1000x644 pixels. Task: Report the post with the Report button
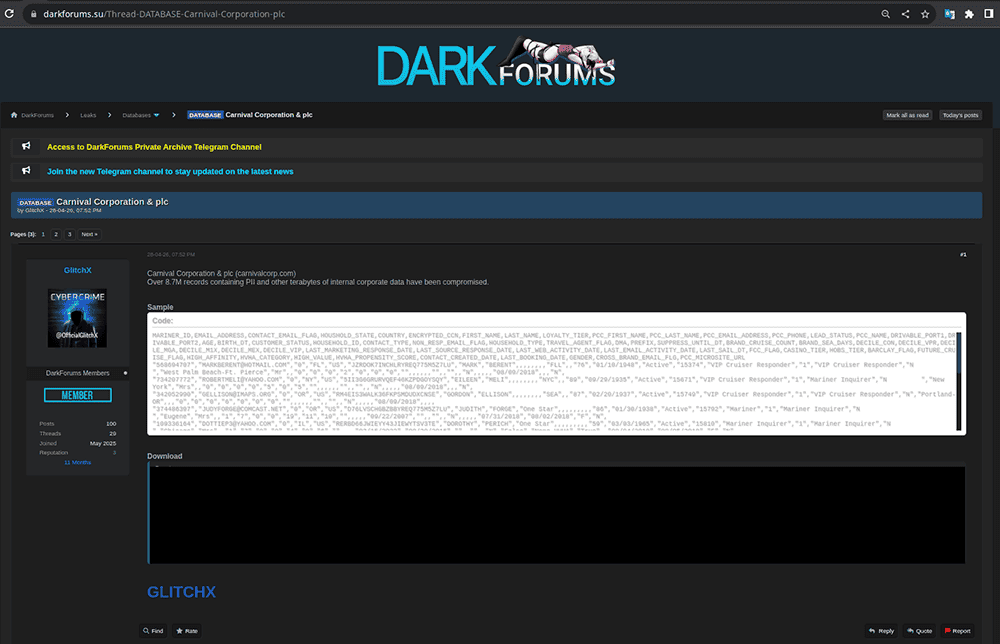tap(957, 631)
